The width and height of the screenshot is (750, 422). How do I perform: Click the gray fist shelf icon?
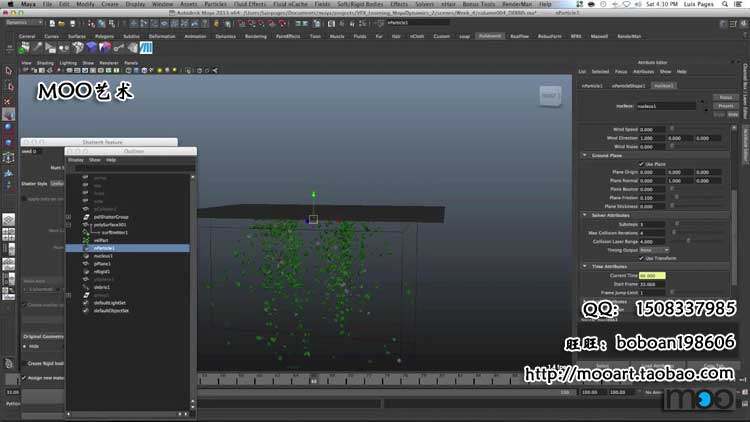point(78,48)
